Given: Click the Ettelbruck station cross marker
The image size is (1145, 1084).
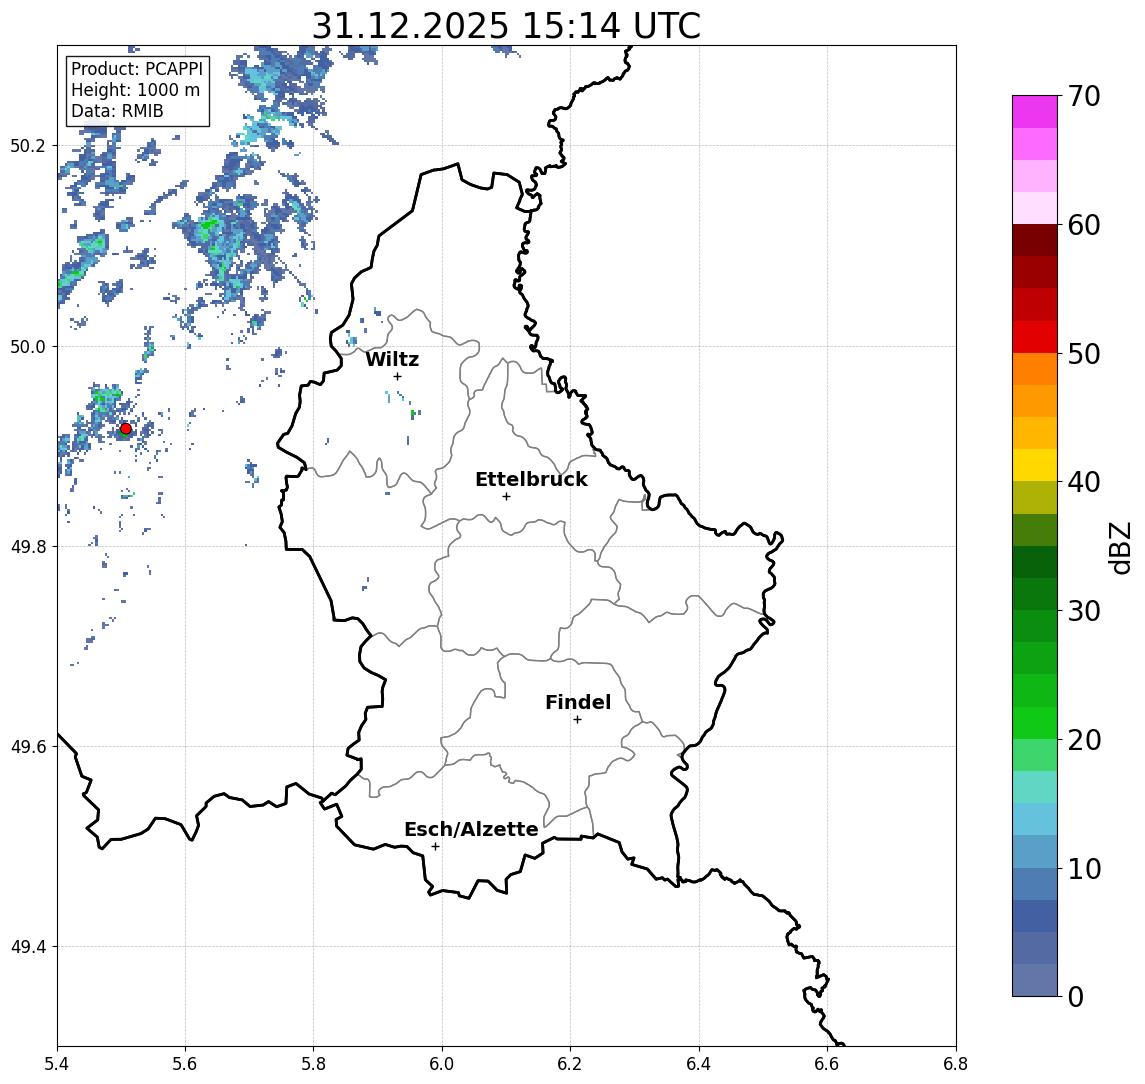Looking at the screenshot, I should pyautogui.click(x=506, y=497).
